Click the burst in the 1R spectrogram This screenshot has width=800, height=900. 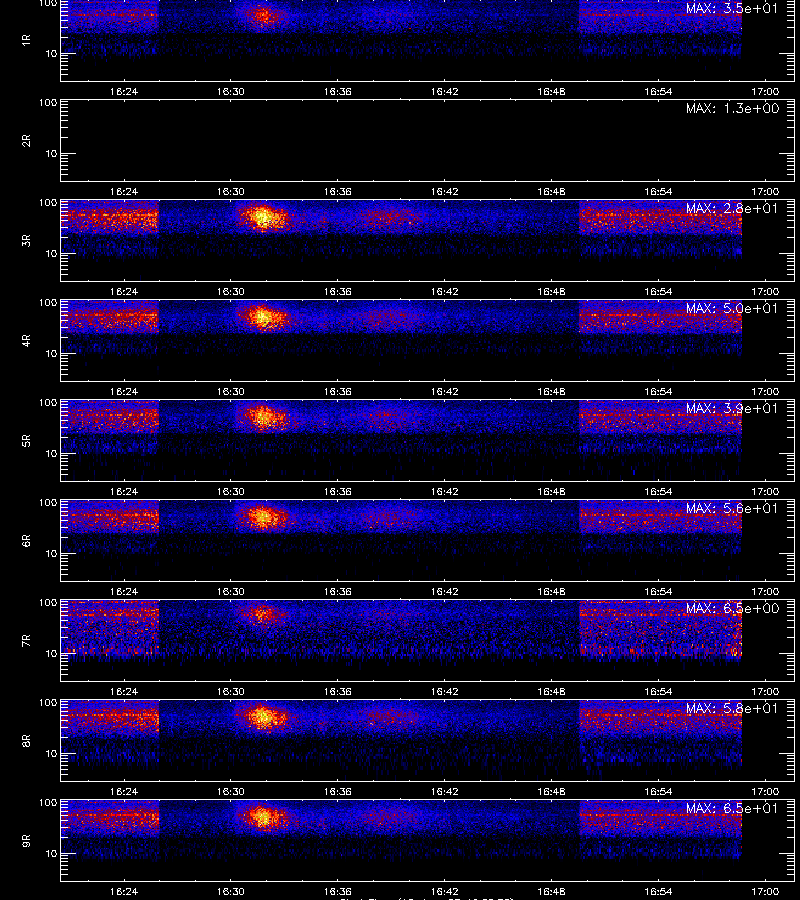263,15
